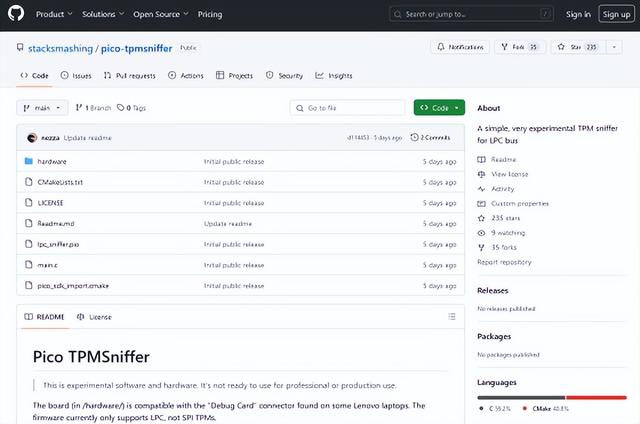Open the Update readme commit message
This screenshot has width=640, height=424.
point(87,138)
